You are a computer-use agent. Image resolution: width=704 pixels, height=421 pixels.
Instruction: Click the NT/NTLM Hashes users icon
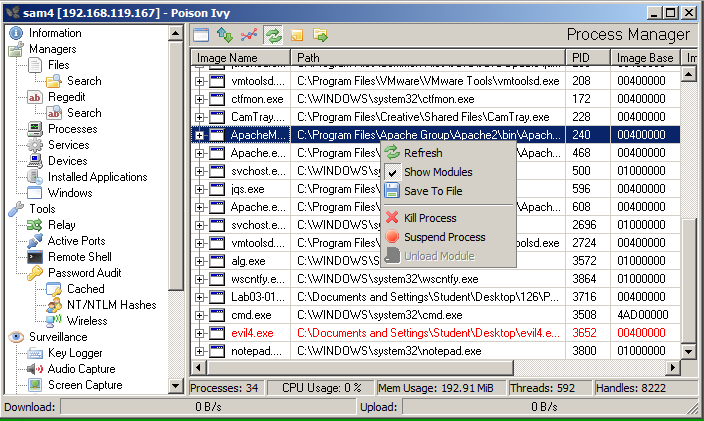(x=54, y=305)
